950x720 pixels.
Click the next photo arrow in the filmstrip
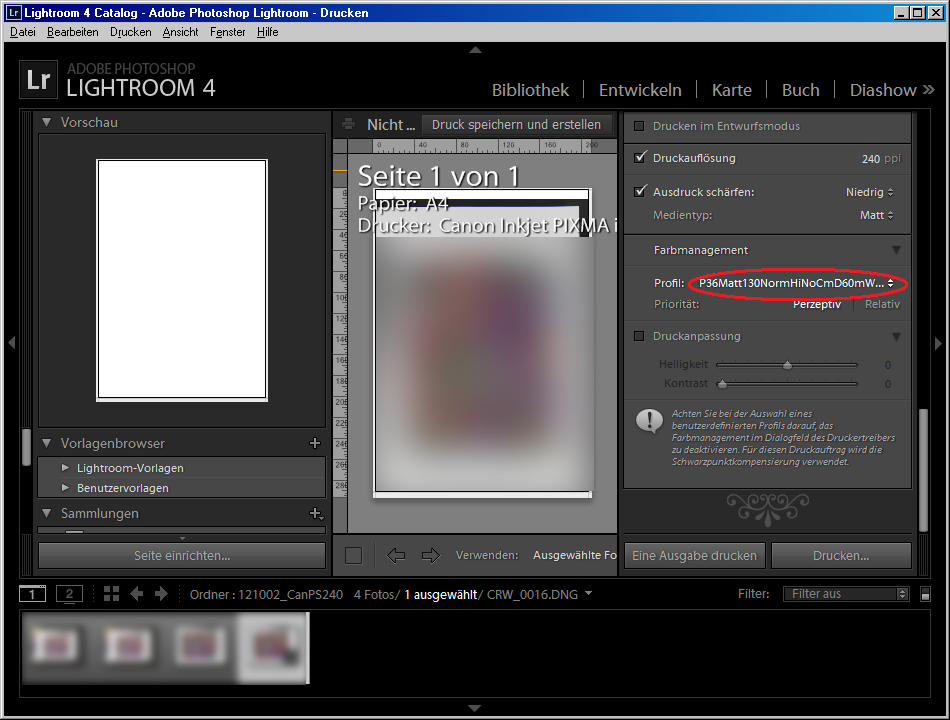click(163, 593)
